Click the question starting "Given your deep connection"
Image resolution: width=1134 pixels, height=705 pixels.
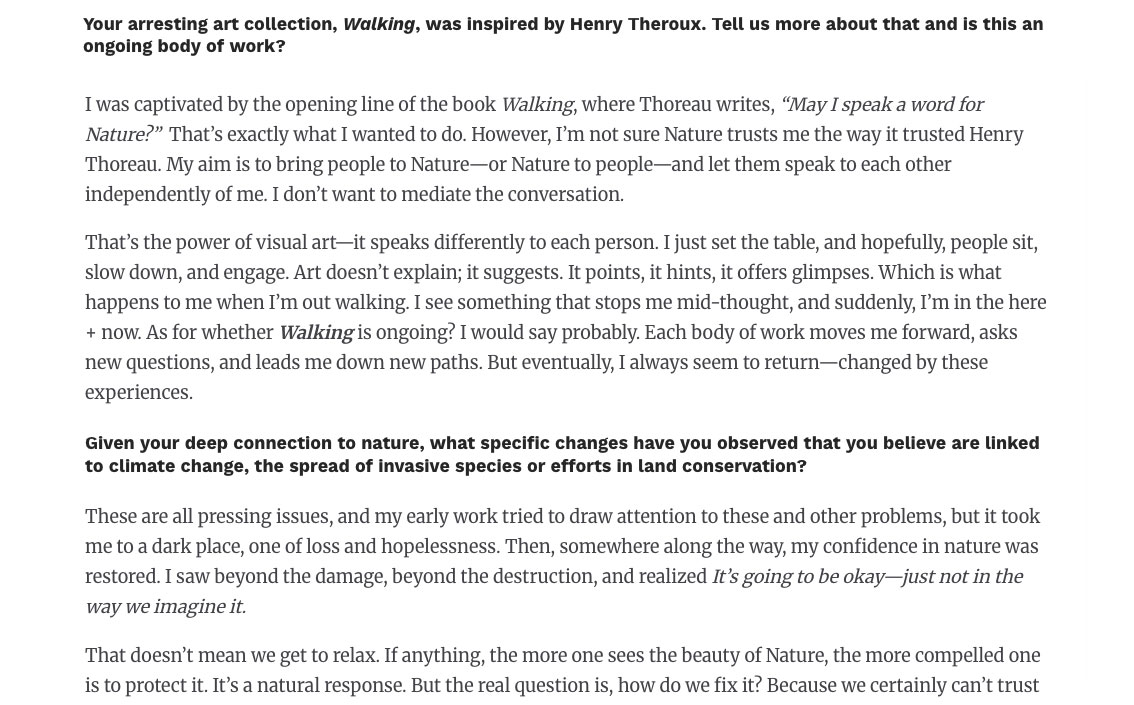pos(561,454)
